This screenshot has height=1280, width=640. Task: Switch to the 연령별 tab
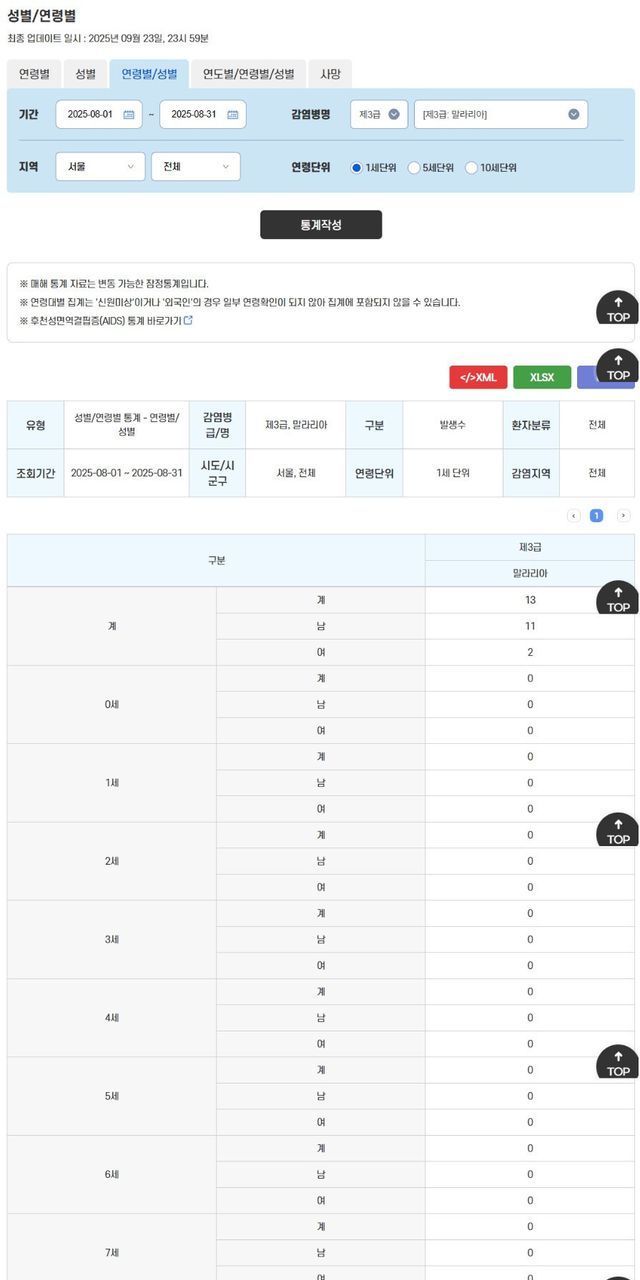point(34,74)
